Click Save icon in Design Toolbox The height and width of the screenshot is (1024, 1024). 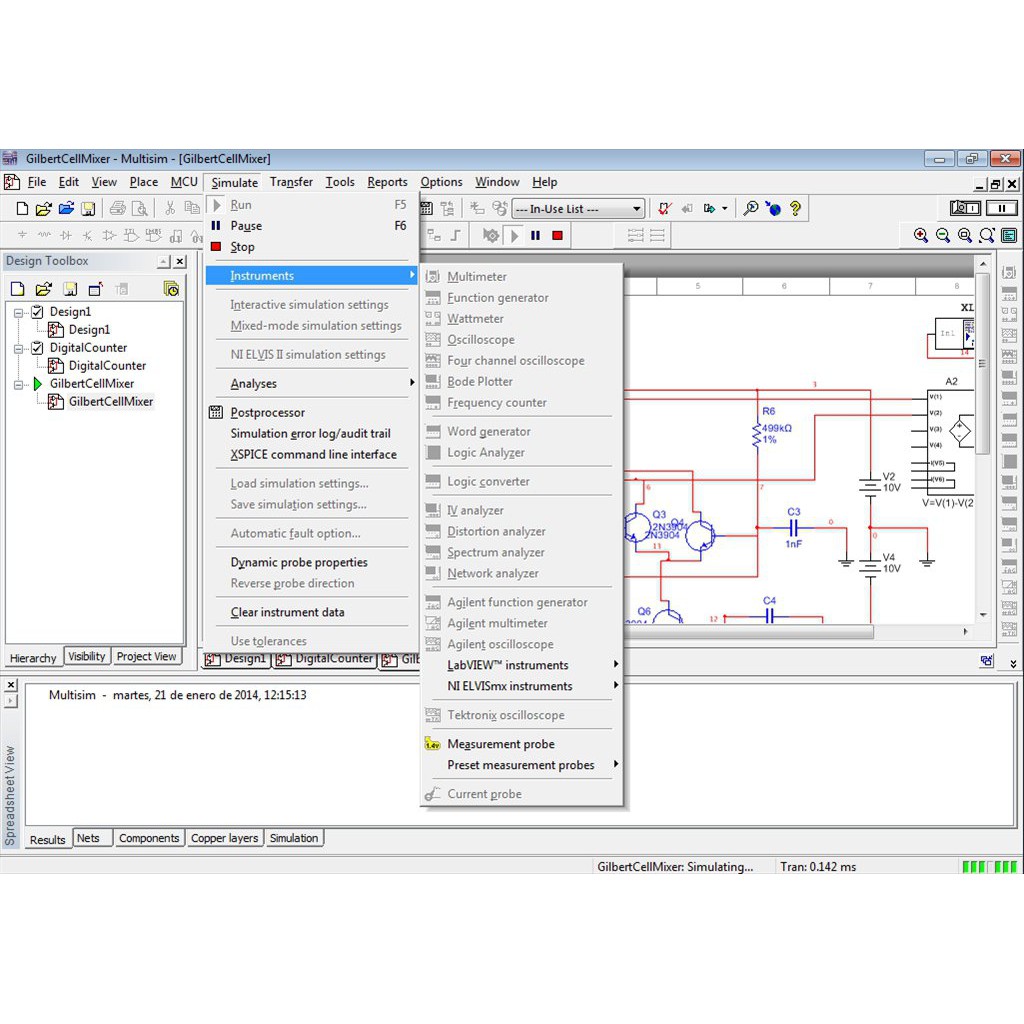[70, 289]
